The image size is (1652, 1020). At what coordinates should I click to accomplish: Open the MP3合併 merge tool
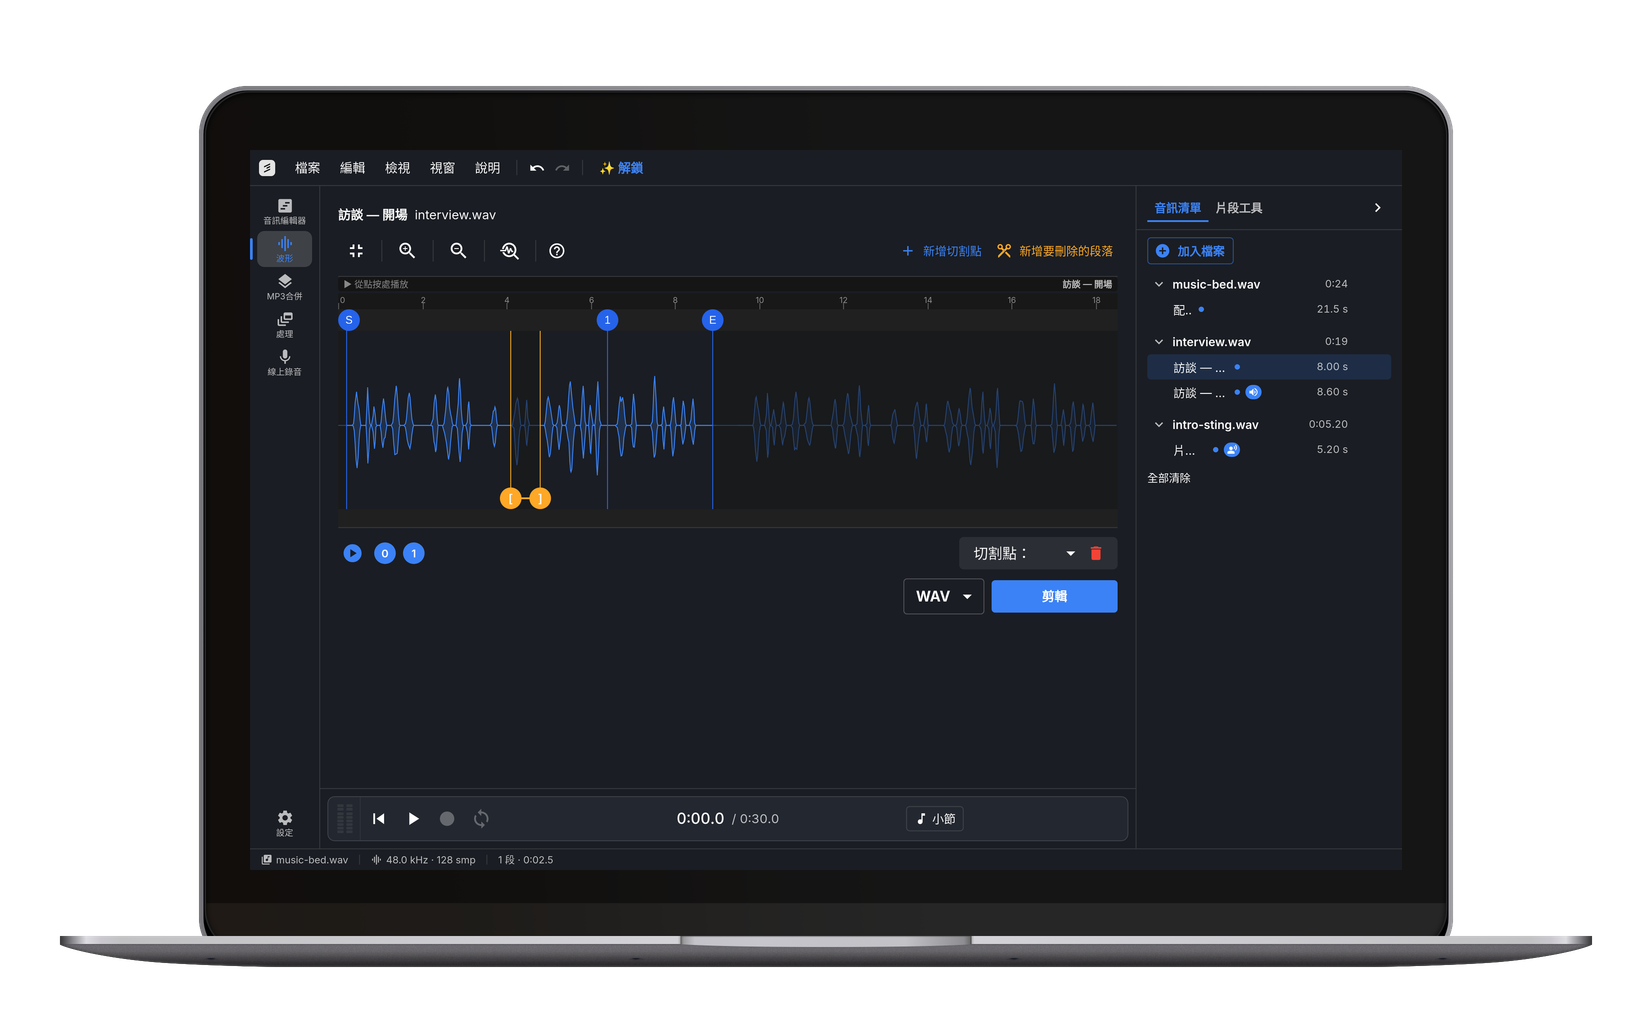point(284,287)
